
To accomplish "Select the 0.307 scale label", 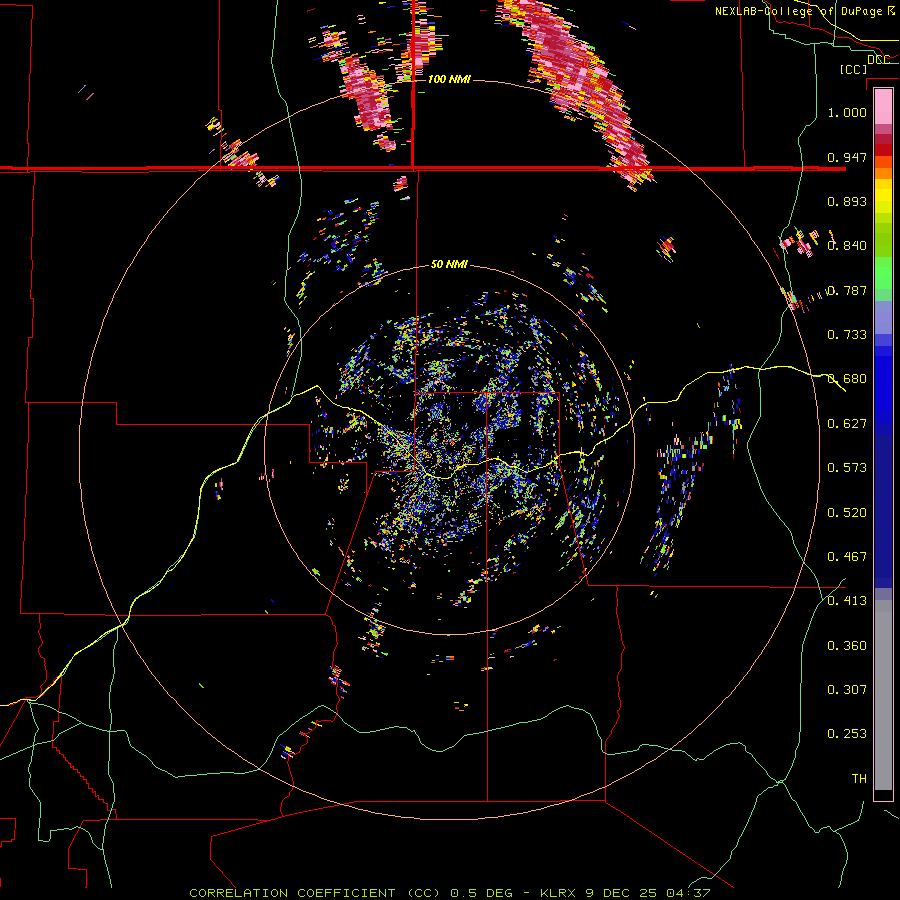I will pyautogui.click(x=847, y=690).
